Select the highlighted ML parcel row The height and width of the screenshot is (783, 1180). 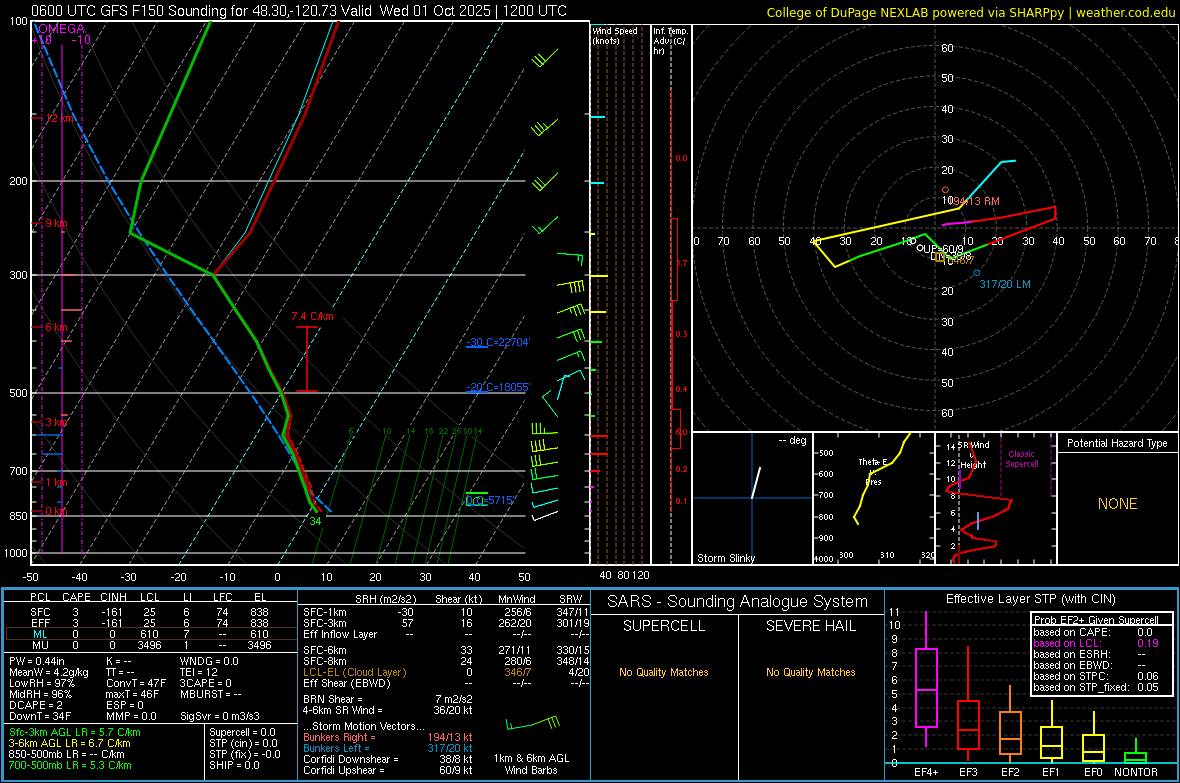tap(151, 634)
